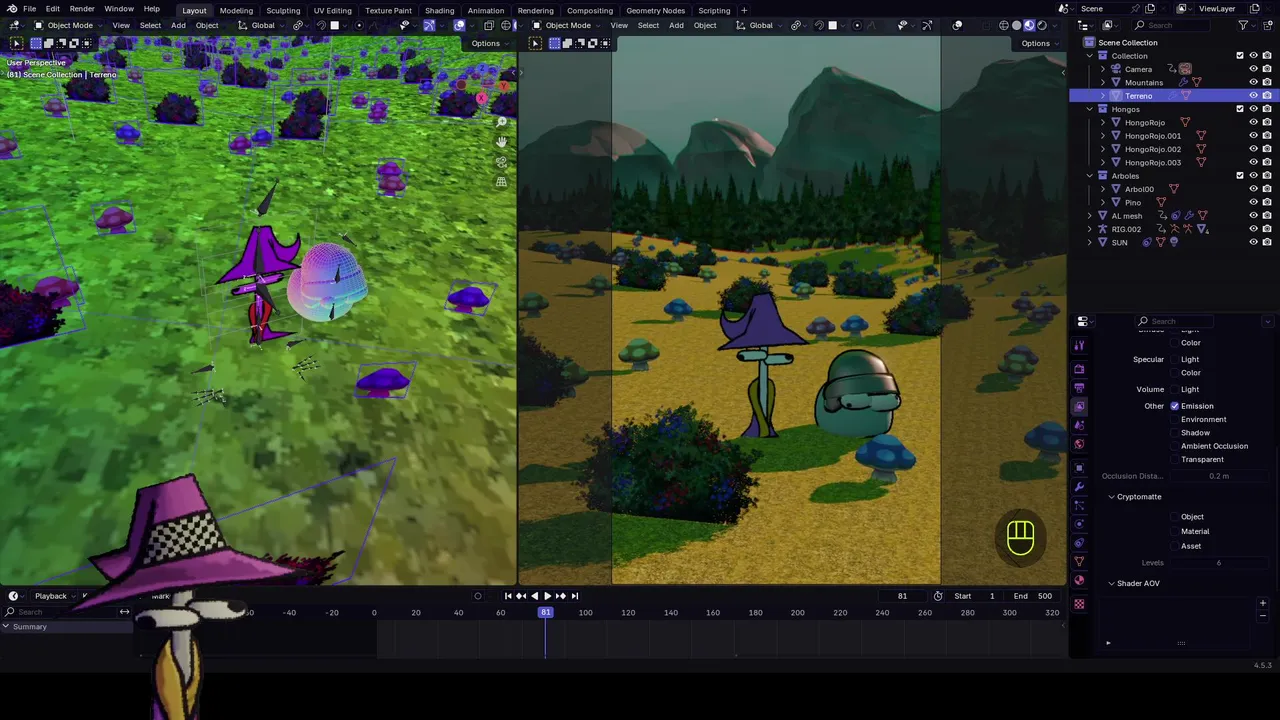The height and width of the screenshot is (720, 1280).
Task: Jump to the previous keyframe
Action: 521,596
